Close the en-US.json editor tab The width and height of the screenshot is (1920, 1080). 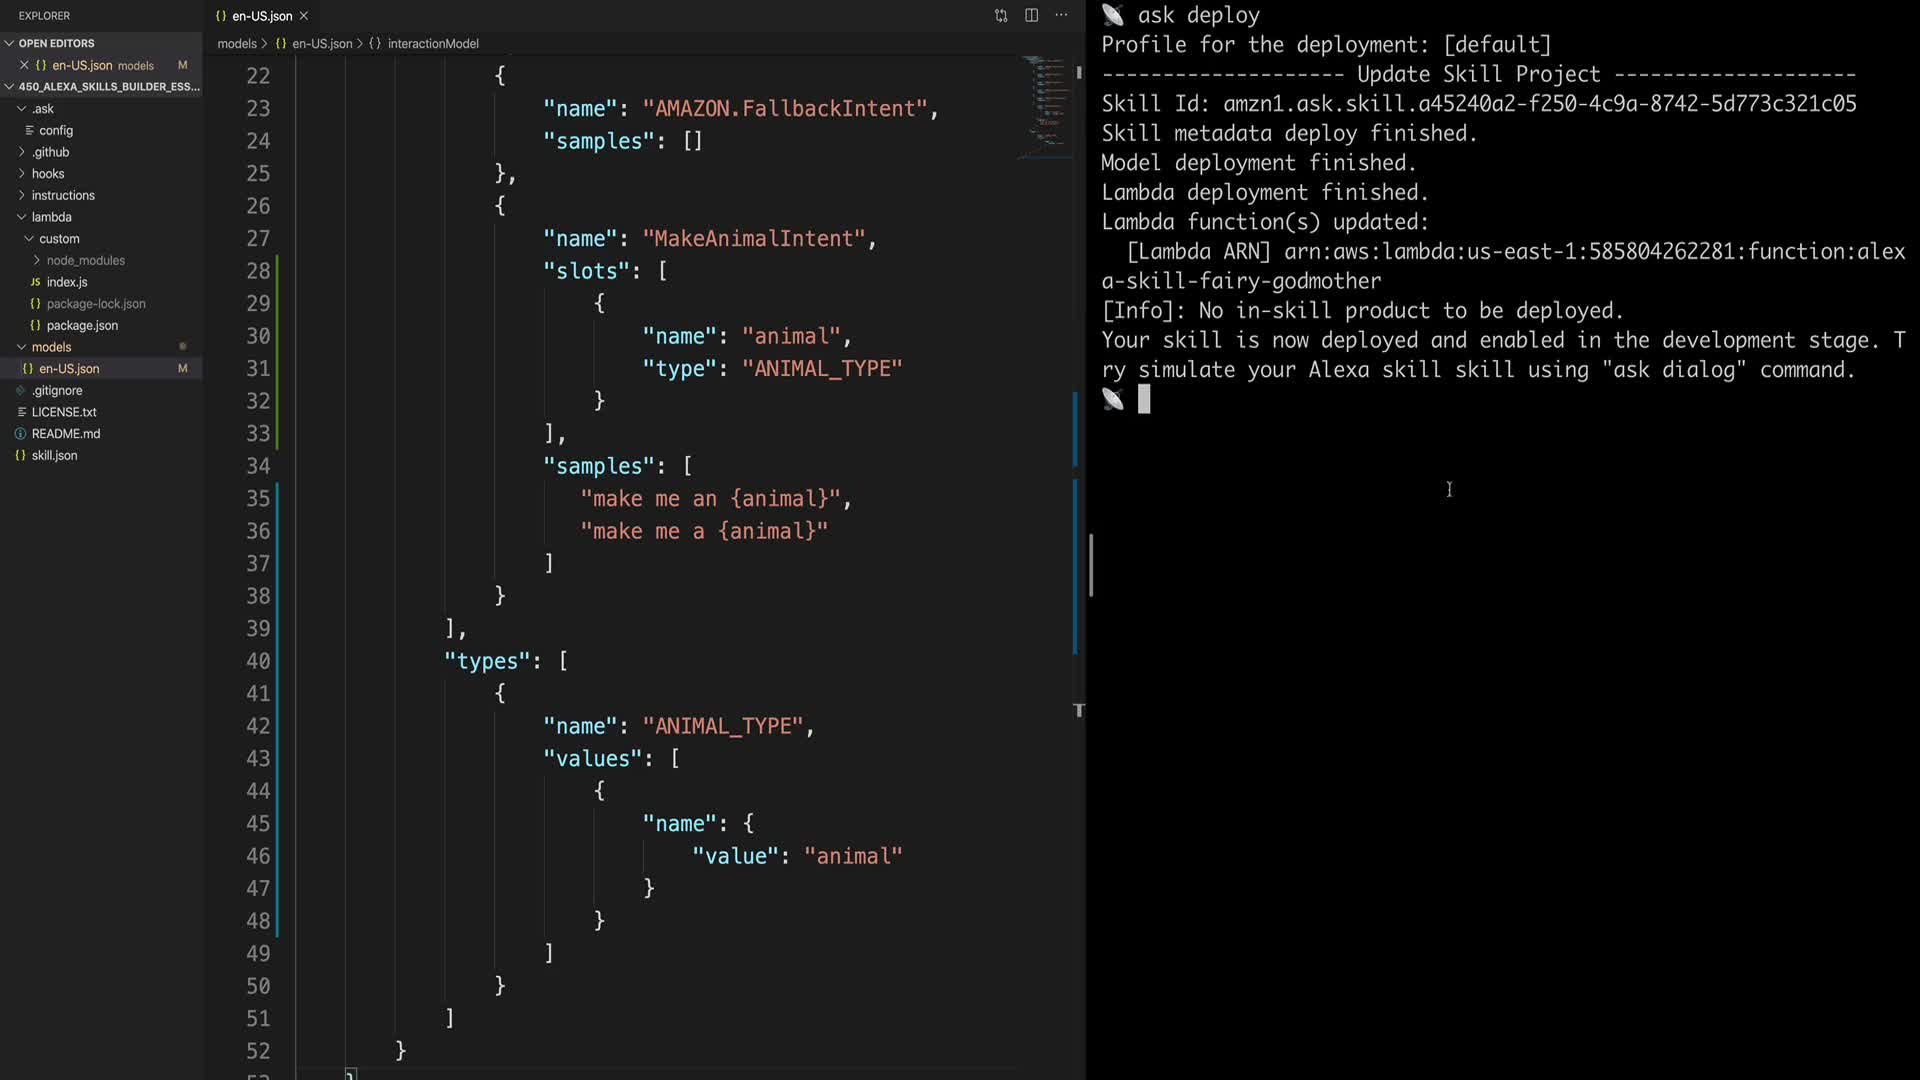(304, 16)
